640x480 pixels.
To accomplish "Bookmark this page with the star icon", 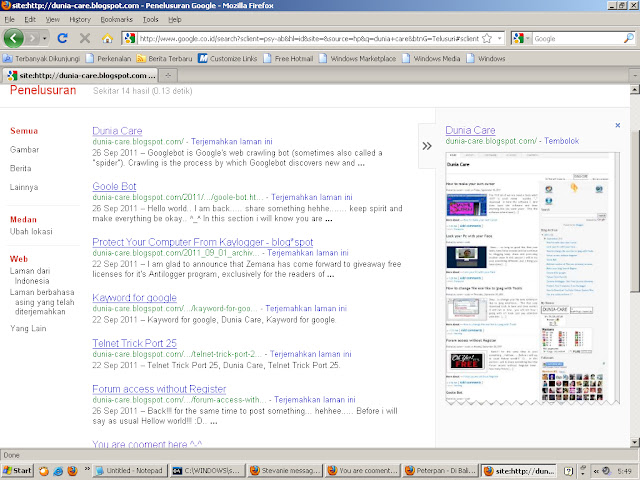I will (487, 38).
